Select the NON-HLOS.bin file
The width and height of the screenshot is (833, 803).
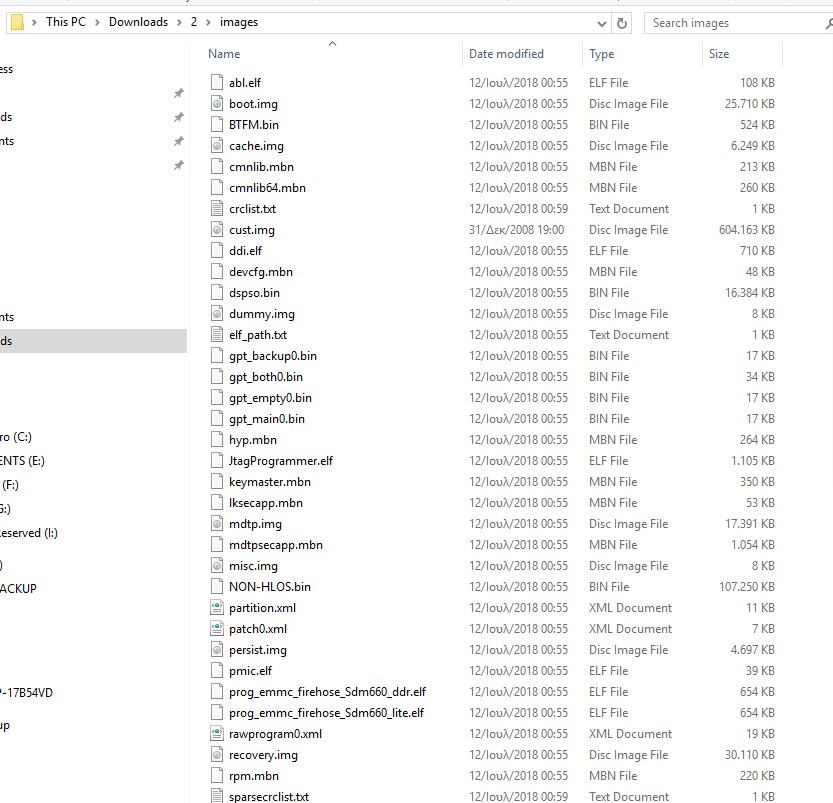269,587
